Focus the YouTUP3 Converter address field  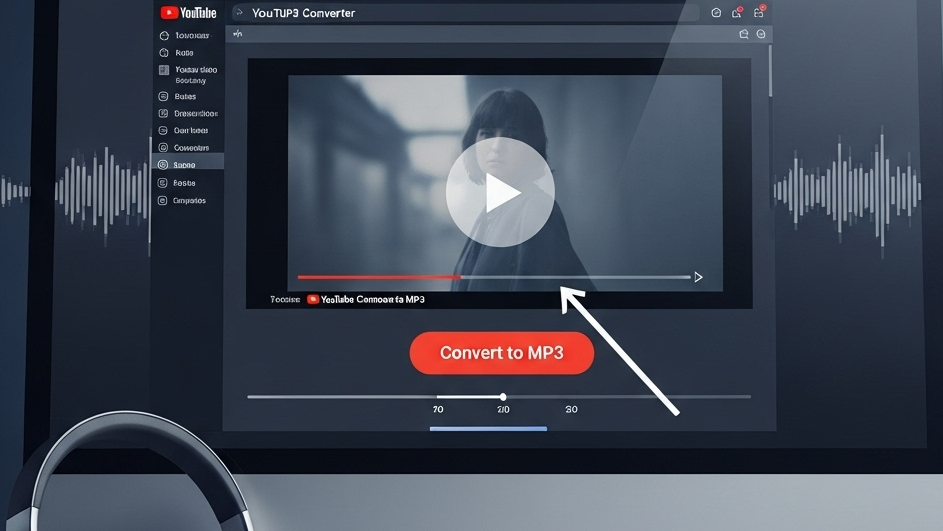pyautogui.click(x=465, y=13)
